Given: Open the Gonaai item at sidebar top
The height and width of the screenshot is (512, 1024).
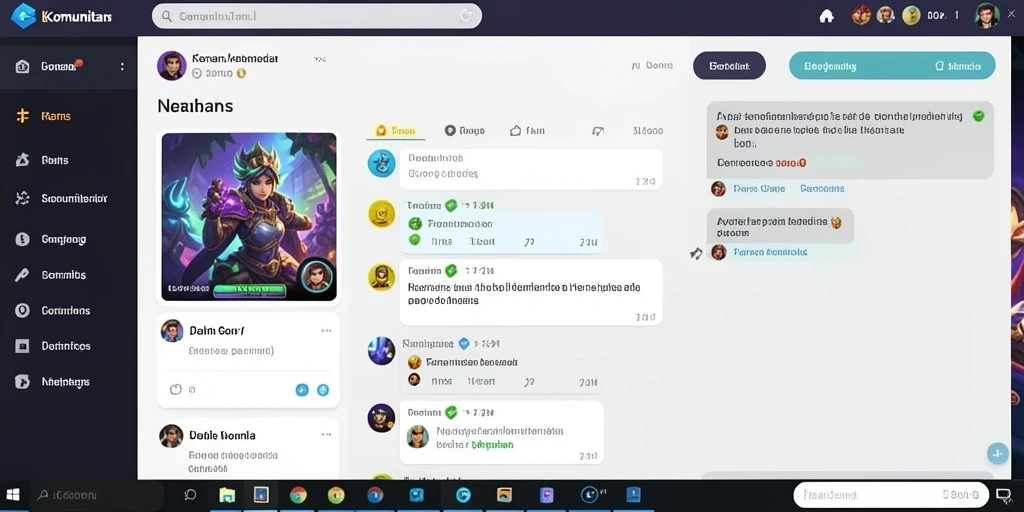Looking at the screenshot, I should tap(69, 67).
